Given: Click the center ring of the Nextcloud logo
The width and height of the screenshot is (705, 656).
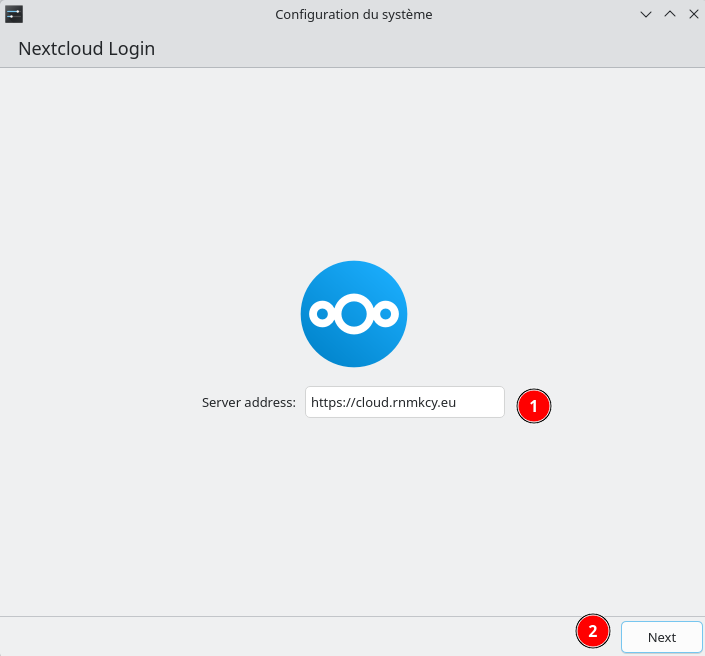Looking at the screenshot, I should pos(353,315).
